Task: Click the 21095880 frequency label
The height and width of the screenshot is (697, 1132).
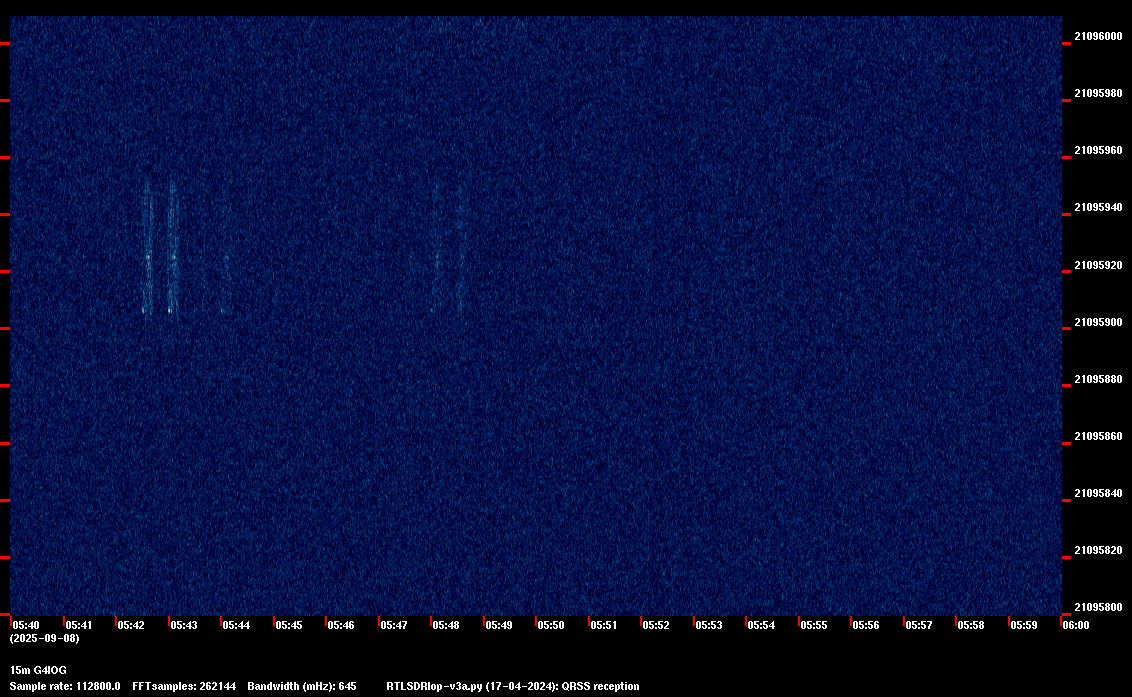Action: [1099, 379]
